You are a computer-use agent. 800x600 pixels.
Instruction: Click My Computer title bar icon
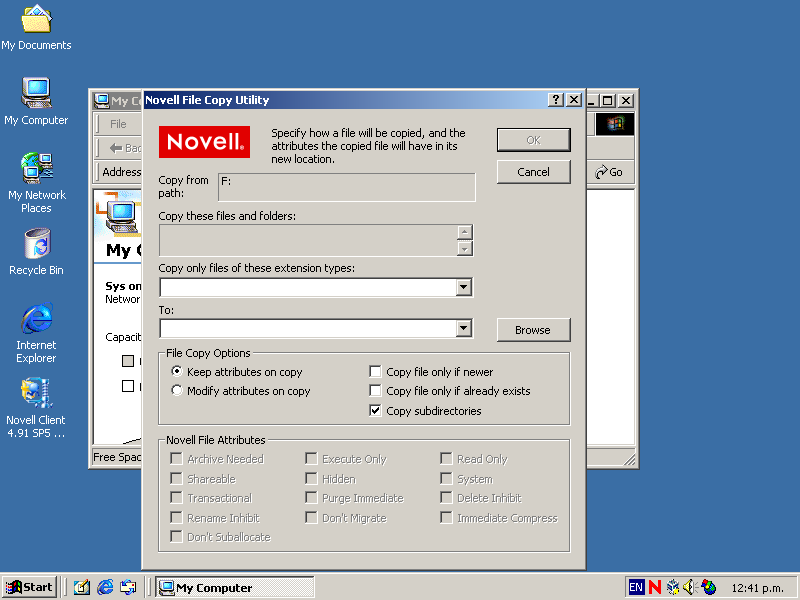point(102,100)
